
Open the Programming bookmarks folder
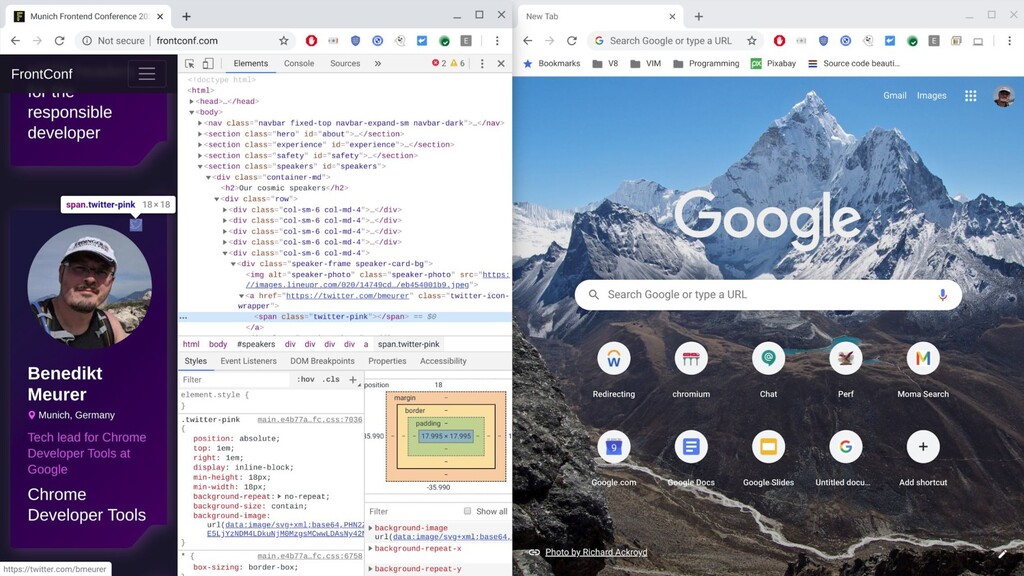[x=706, y=63]
